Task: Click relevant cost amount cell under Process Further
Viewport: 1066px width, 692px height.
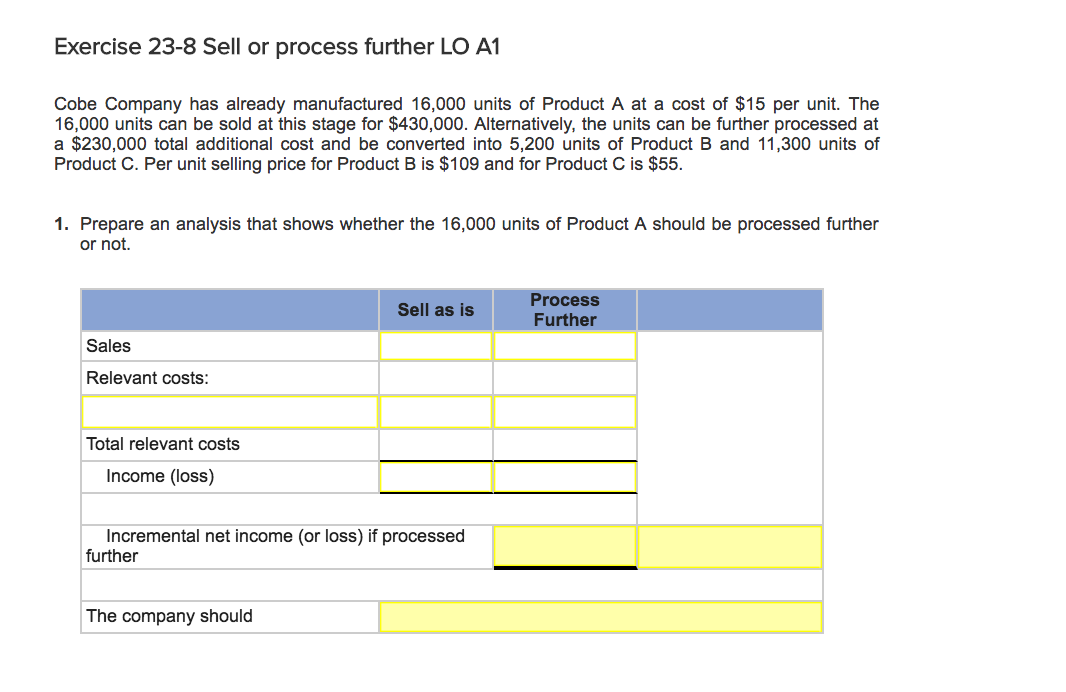Action: 565,411
